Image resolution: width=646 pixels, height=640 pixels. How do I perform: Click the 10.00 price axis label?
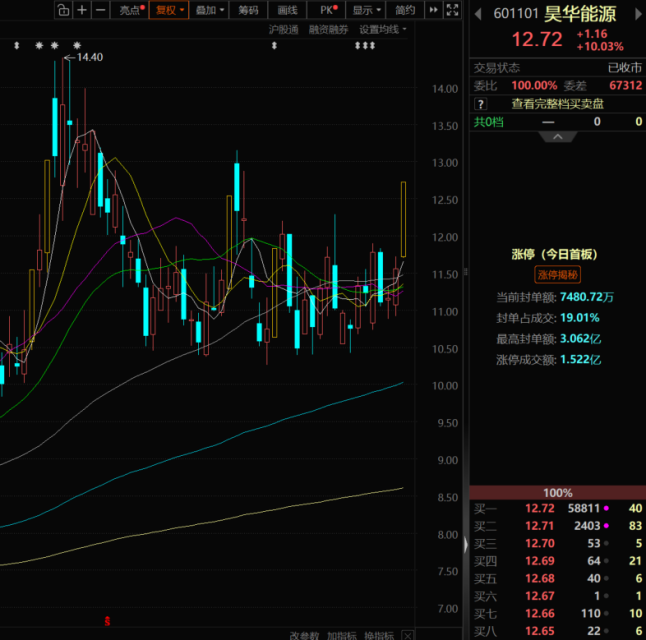pos(445,386)
